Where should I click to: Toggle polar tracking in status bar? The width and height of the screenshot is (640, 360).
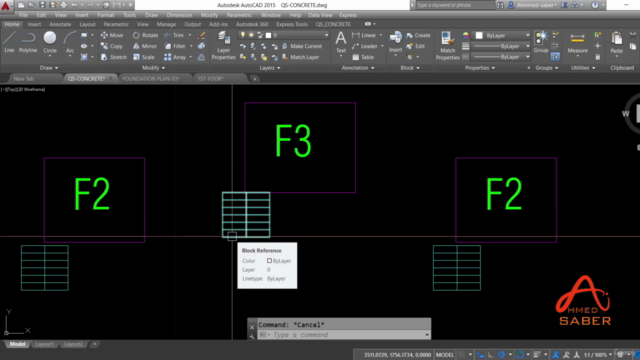[502, 355]
